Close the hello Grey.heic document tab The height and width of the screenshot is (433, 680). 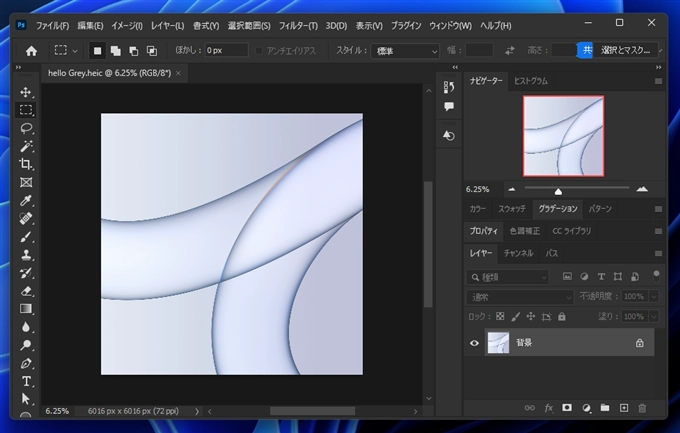pyautogui.click(x=178, y=73)
